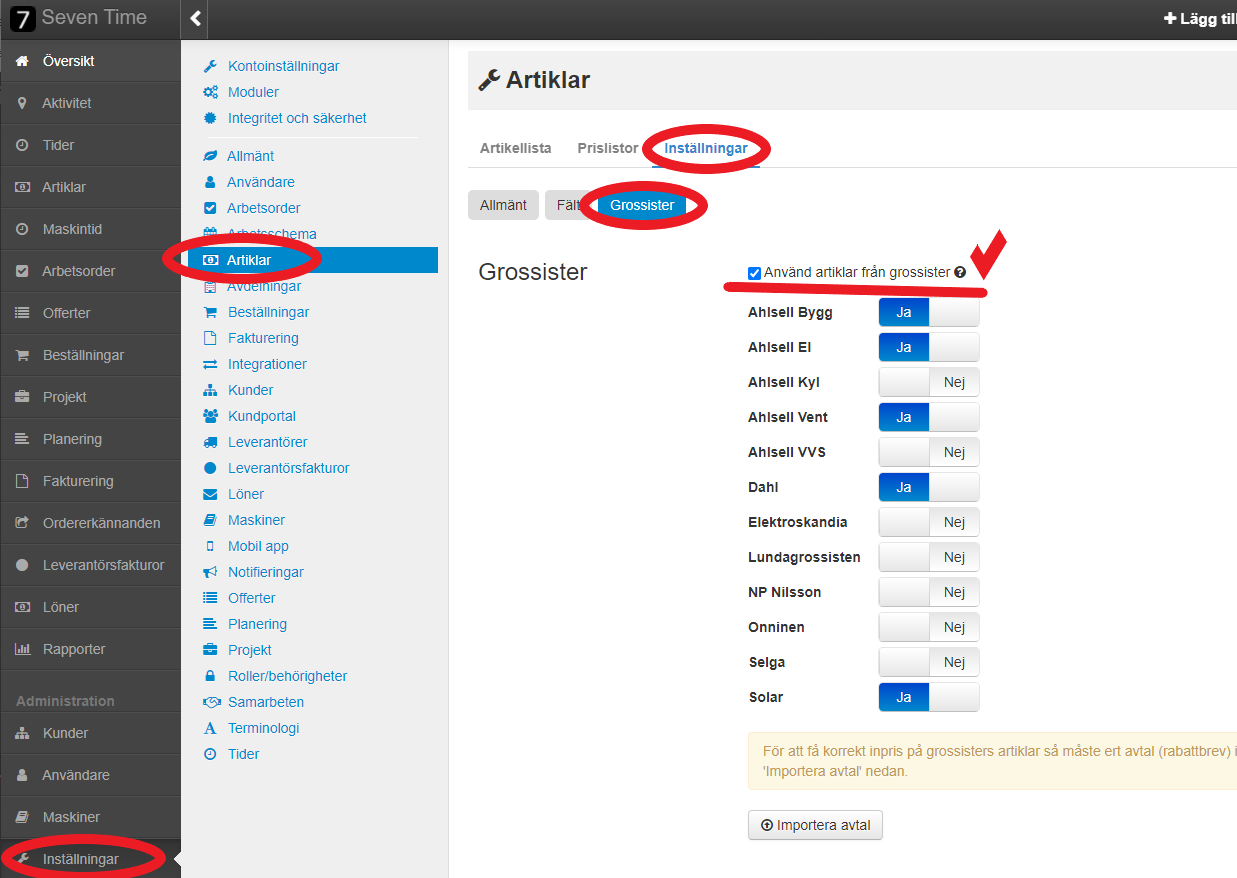Enable the Selga switch
Image resolution: width=1237 pixels, height=878 pixels.
(929, 662)
